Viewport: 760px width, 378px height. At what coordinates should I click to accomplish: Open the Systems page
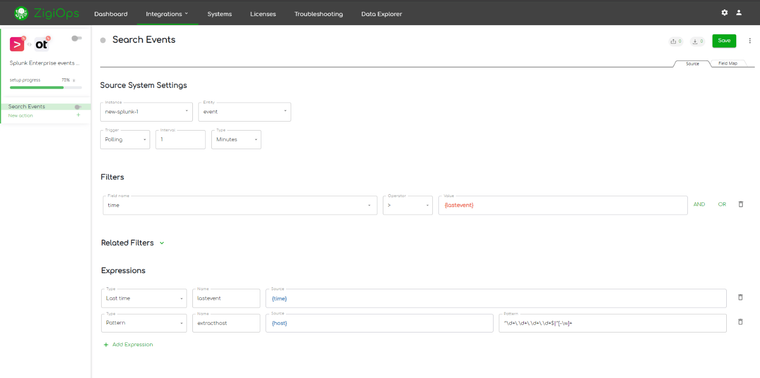pos(220,14)
